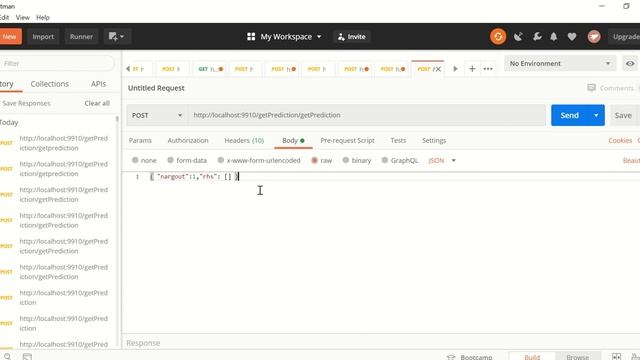640x360 pixels.
Task: Open the Tests tab
Action: (x=398, y=140)
